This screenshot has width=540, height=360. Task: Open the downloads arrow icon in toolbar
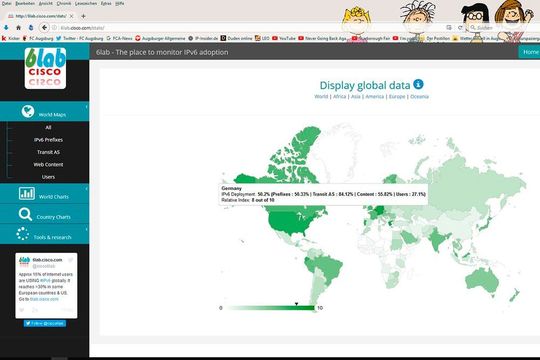[6, 28]
